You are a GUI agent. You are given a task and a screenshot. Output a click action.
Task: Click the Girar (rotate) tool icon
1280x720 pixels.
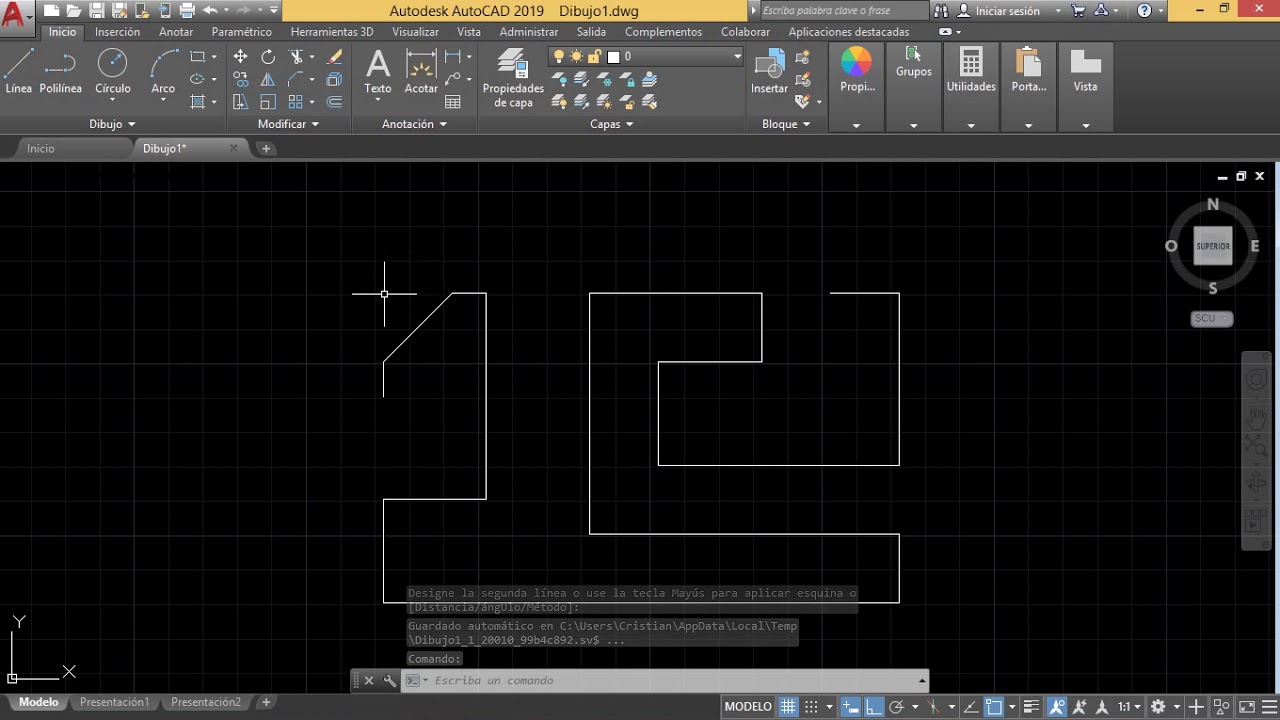click(268, 57)
